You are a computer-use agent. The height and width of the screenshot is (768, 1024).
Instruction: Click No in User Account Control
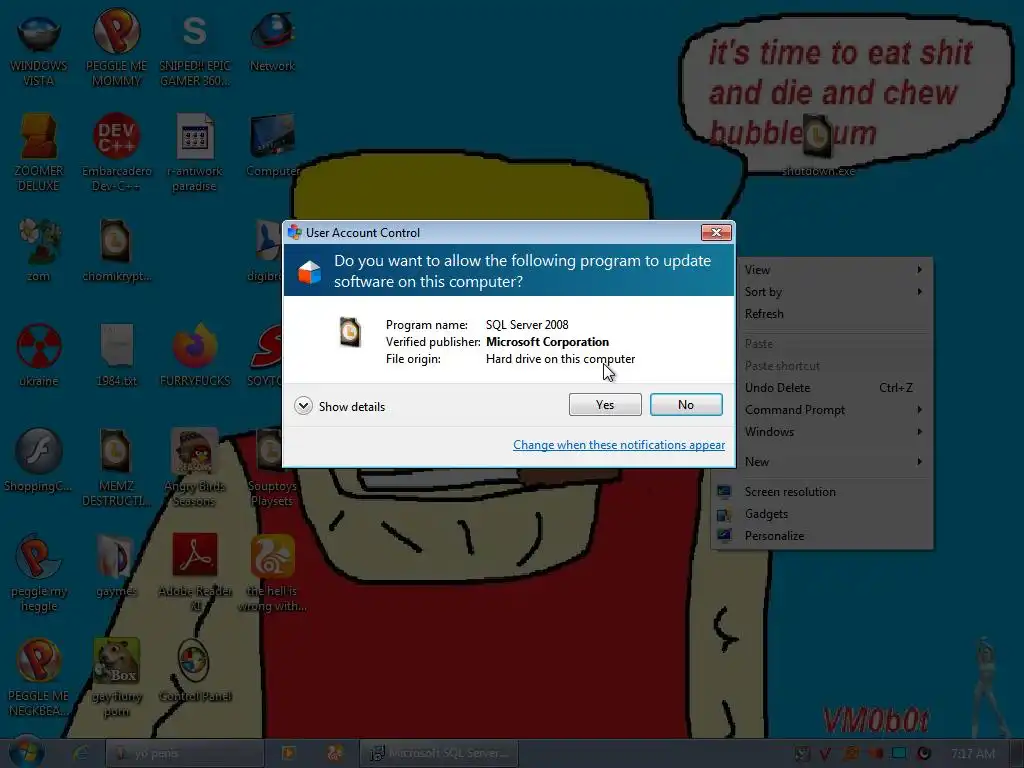(686, 405)
